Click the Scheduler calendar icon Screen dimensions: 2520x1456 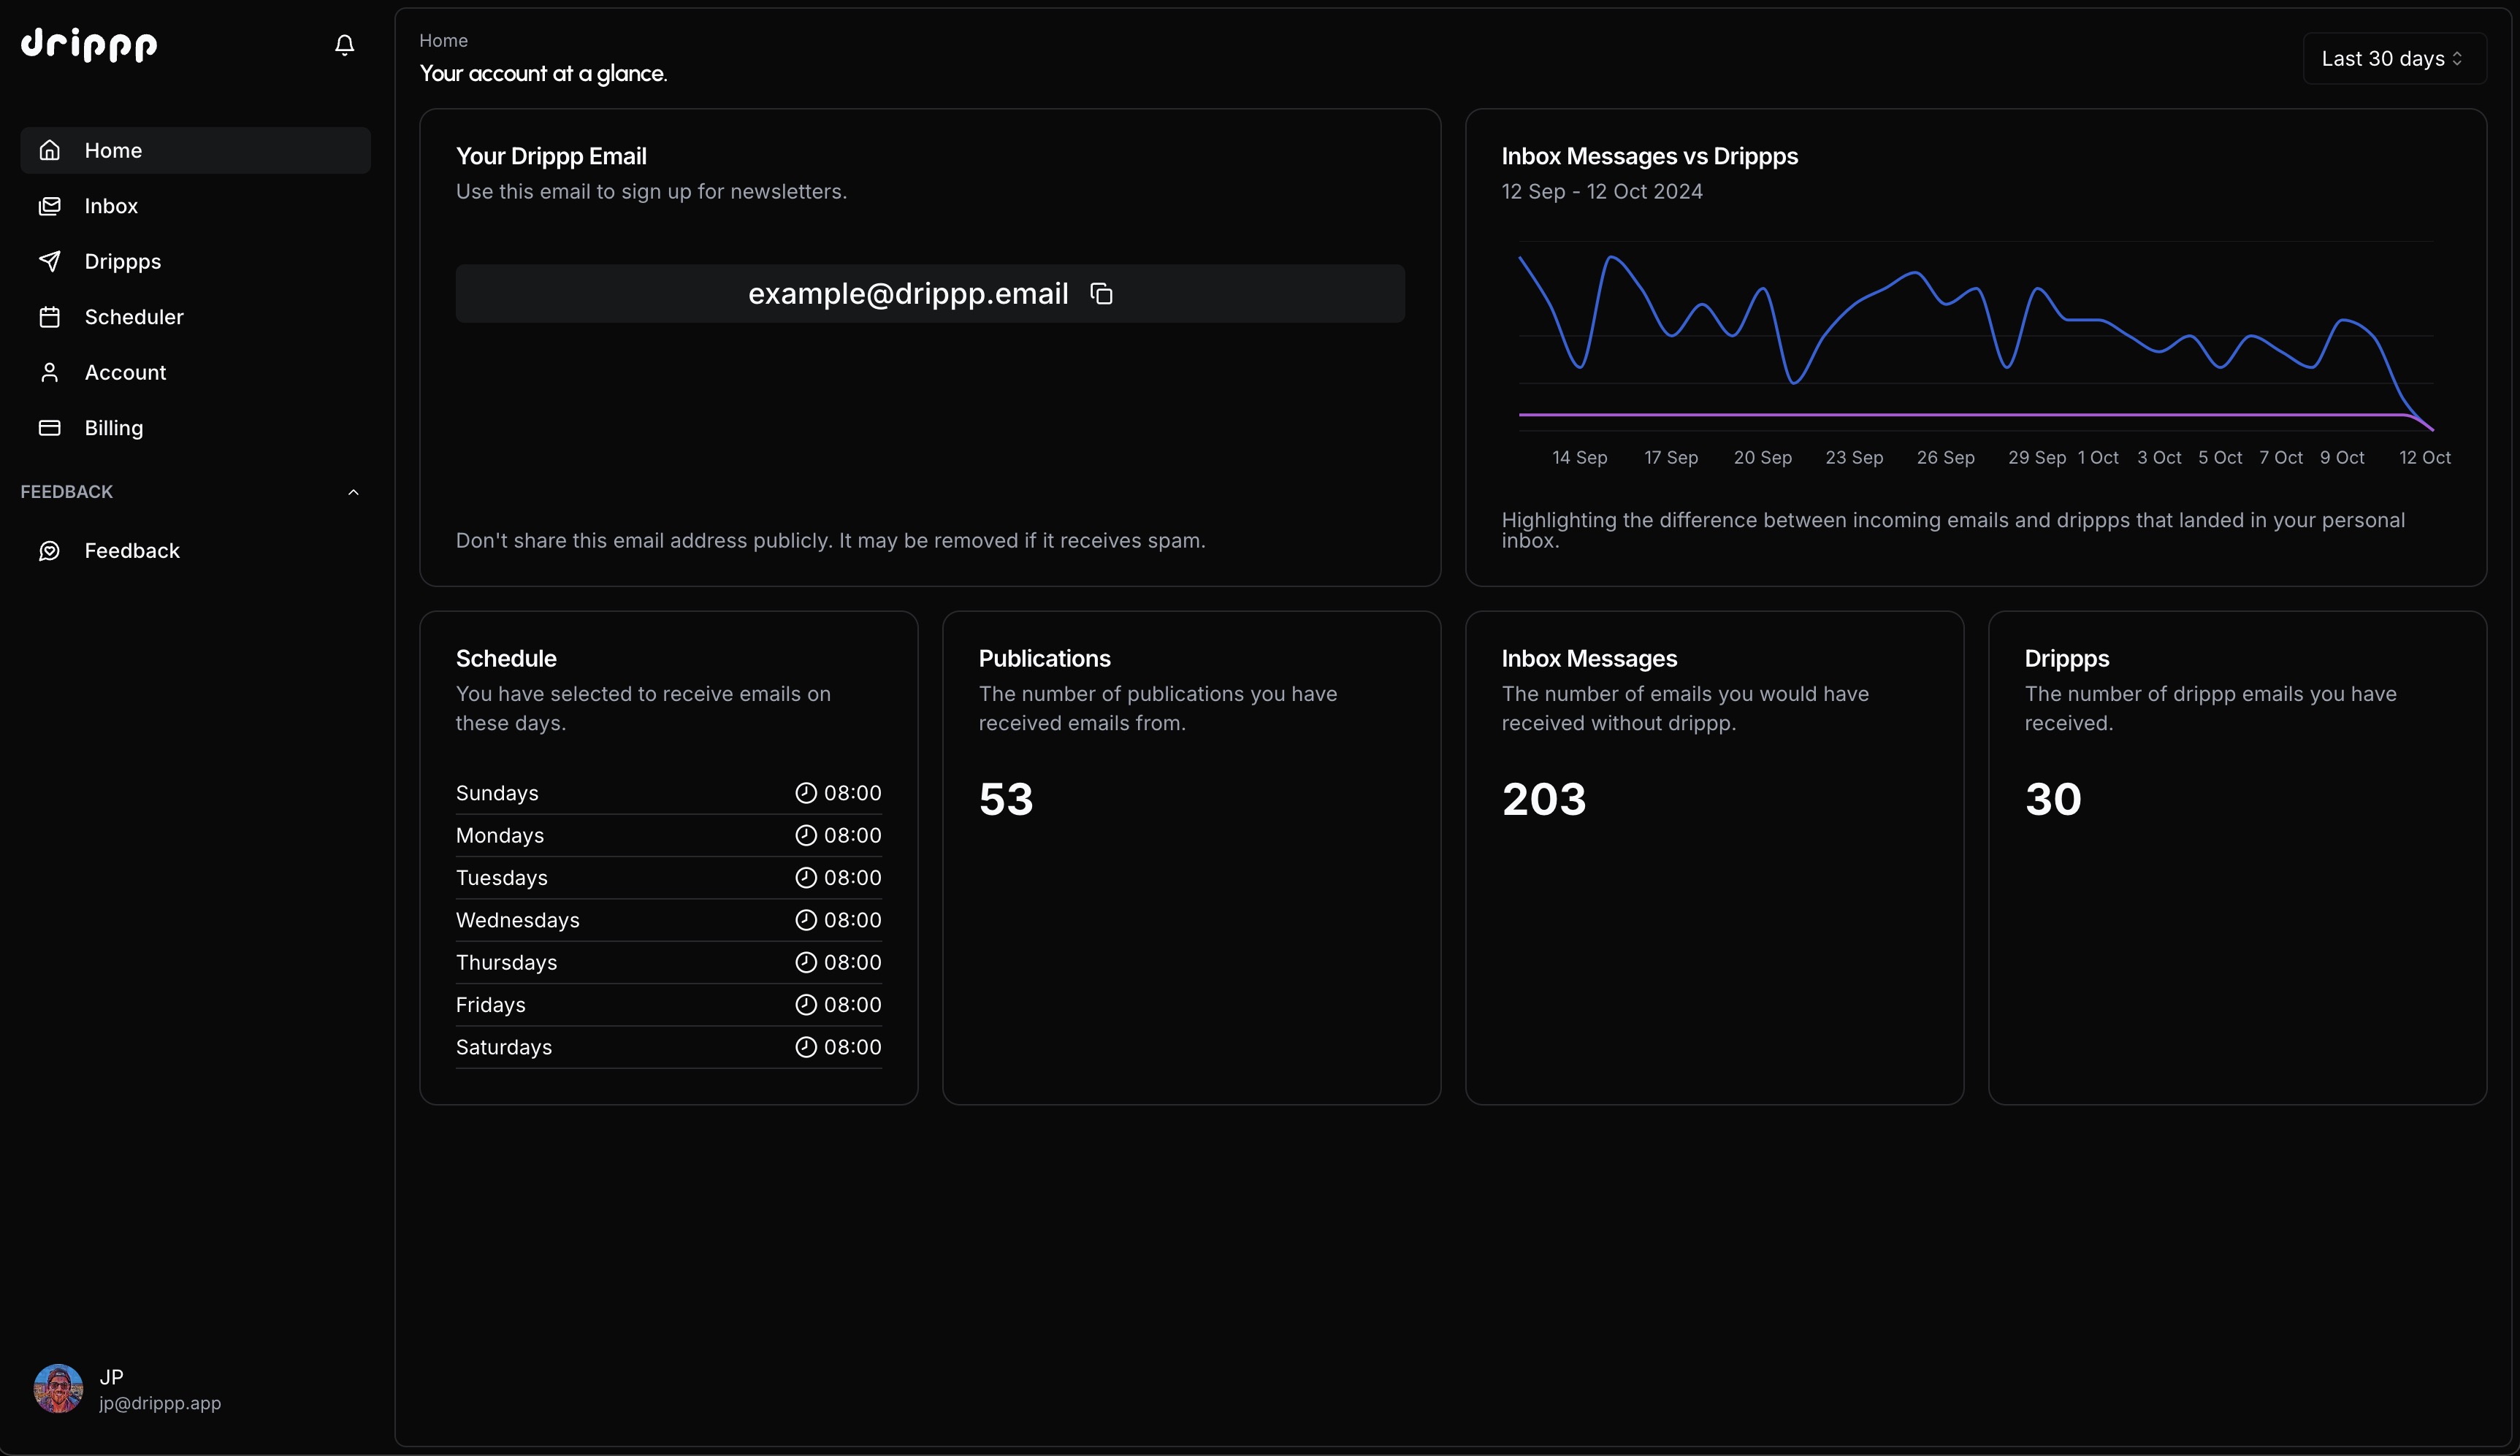pyautogui.click(x=49, y=317)
